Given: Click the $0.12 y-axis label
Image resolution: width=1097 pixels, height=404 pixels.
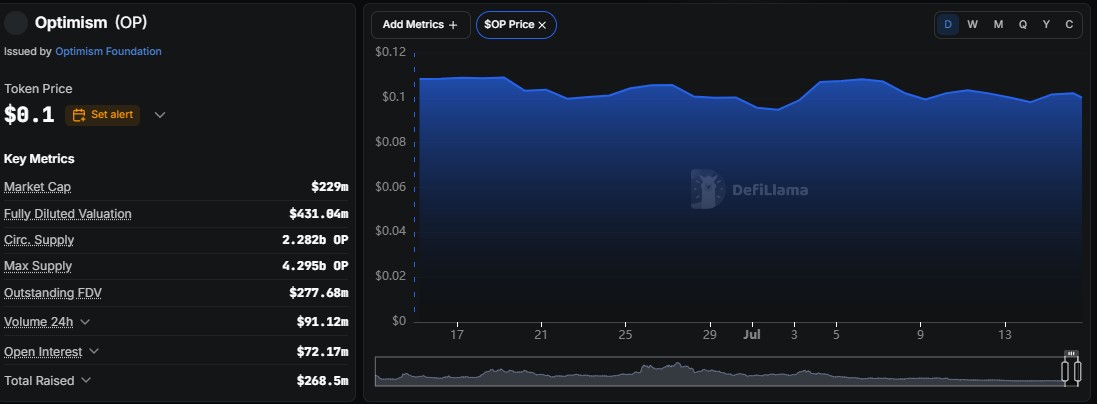Looking at the screenshot, I should 390,52.
